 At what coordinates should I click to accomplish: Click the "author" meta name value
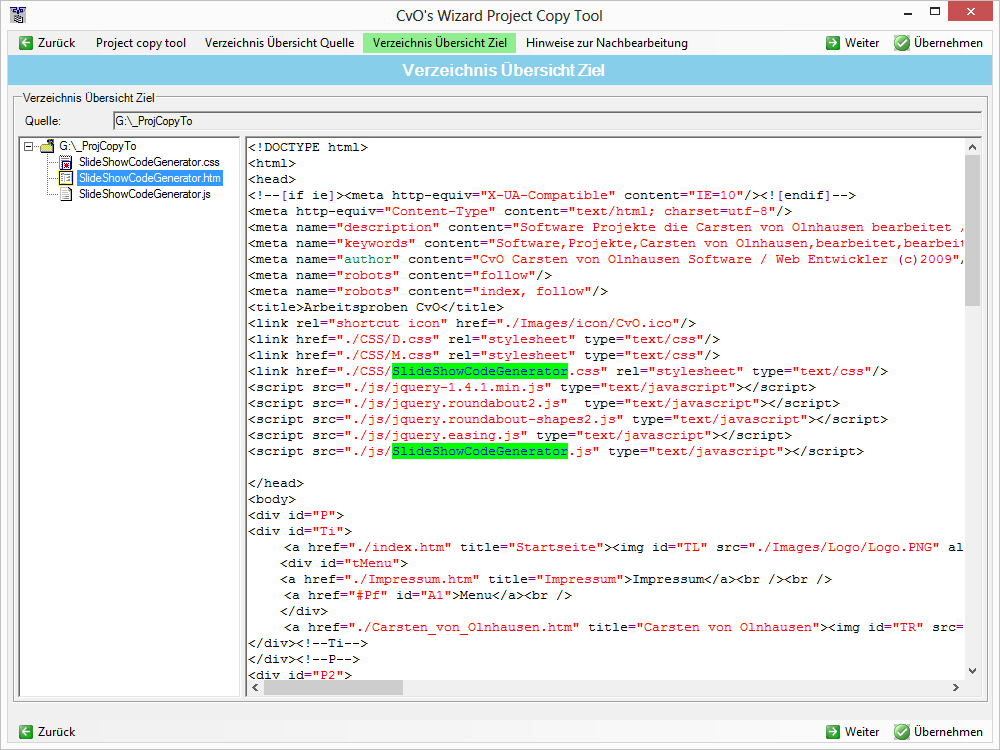368,259
